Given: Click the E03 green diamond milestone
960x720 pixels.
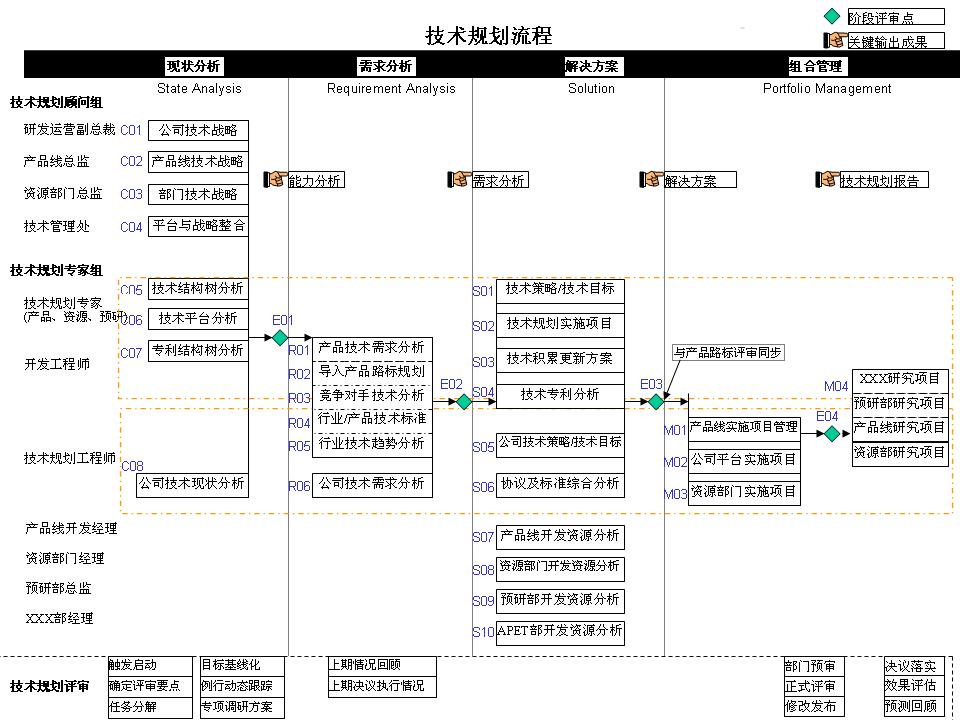Looking at the screenshot, I should [x=656, y=402].
